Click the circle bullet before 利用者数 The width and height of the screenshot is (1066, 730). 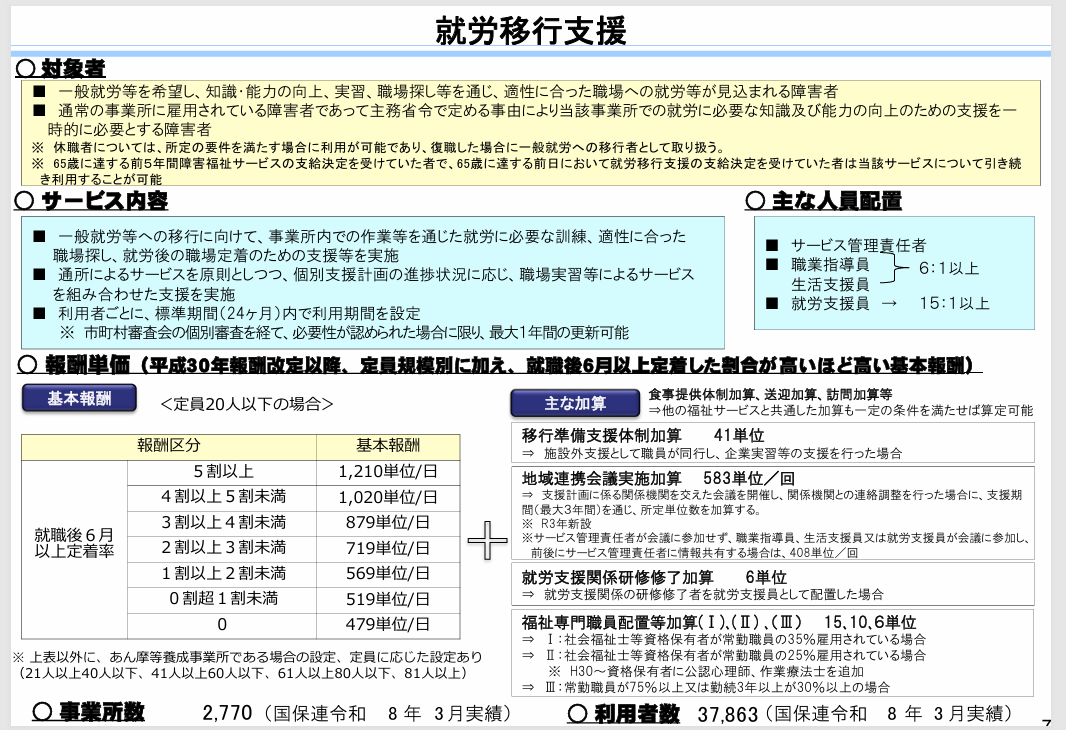[x=577, y=713]
